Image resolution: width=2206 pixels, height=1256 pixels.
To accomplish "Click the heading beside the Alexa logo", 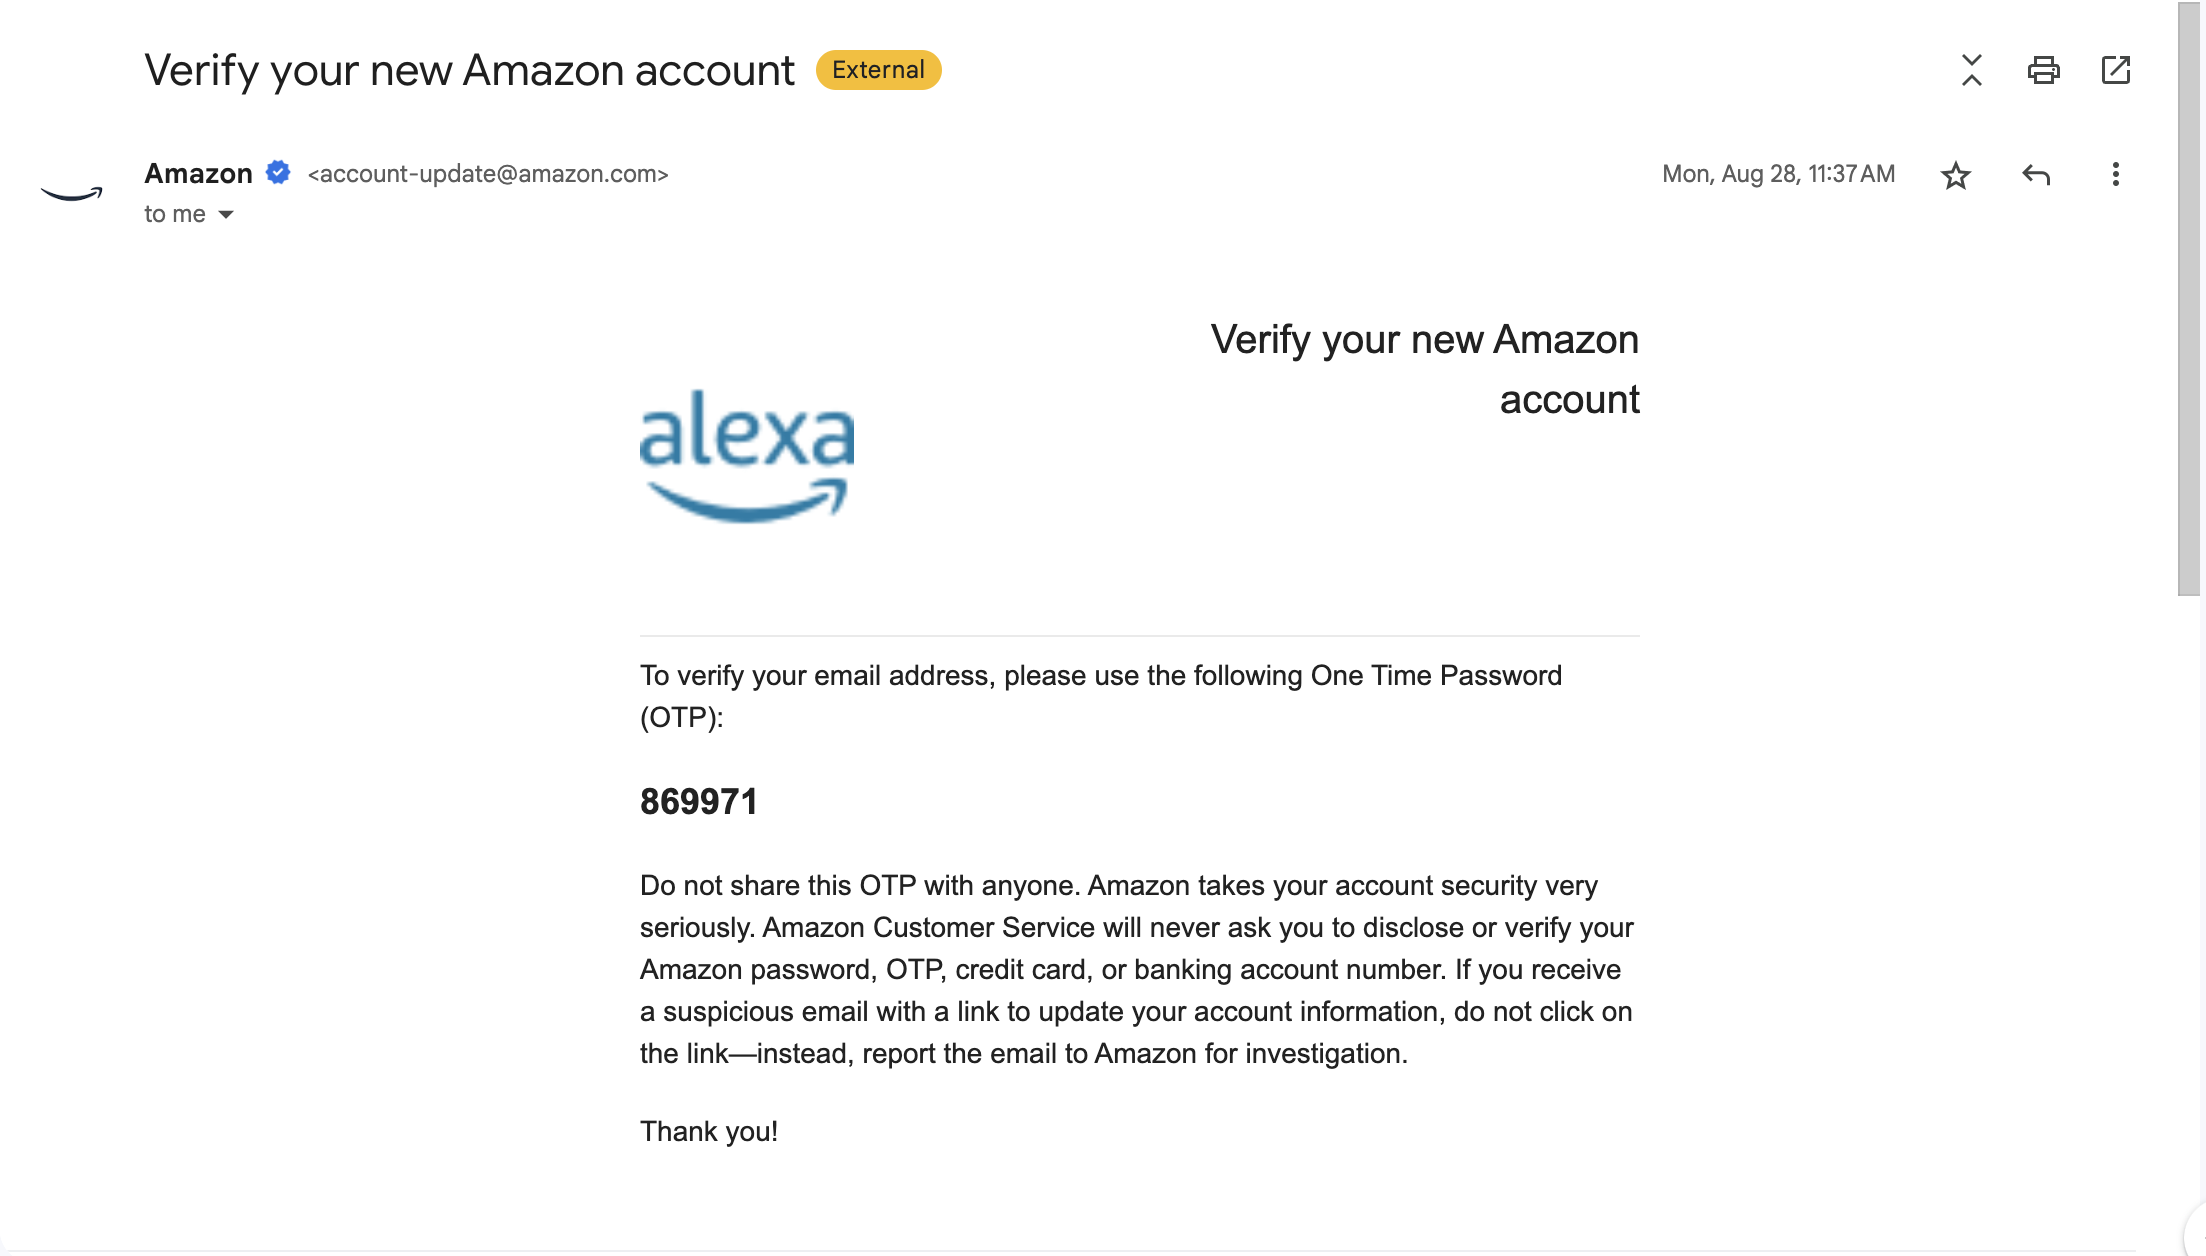I will click(1424, 369).
